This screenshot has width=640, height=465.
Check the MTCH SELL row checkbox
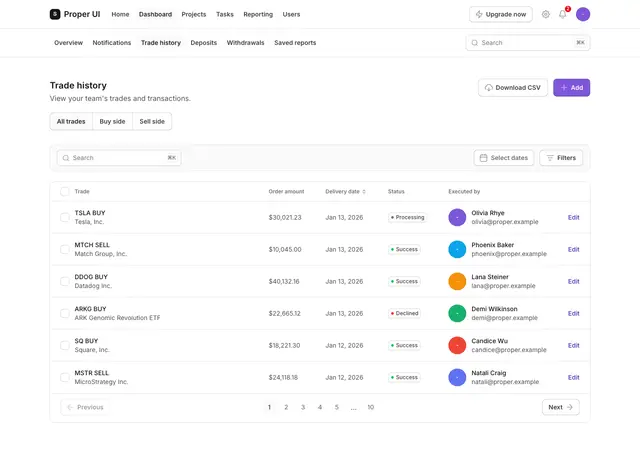[x=64, y=249]
